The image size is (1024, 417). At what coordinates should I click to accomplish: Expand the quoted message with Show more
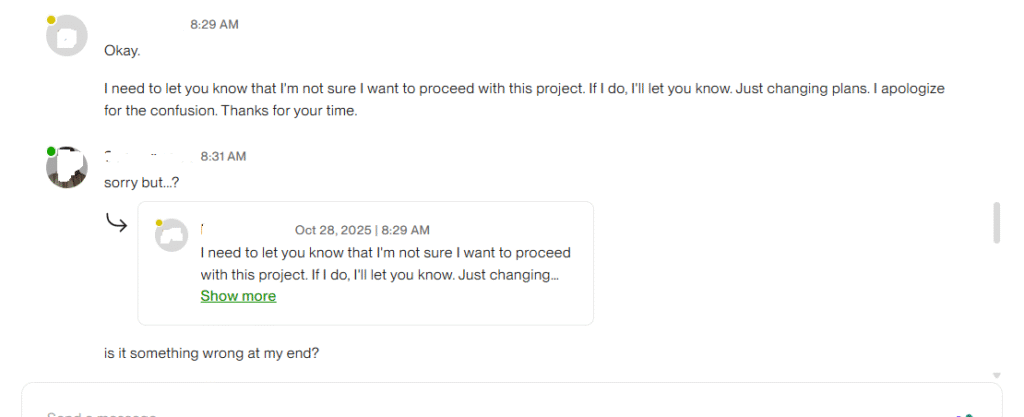click(x=238, y=296)
